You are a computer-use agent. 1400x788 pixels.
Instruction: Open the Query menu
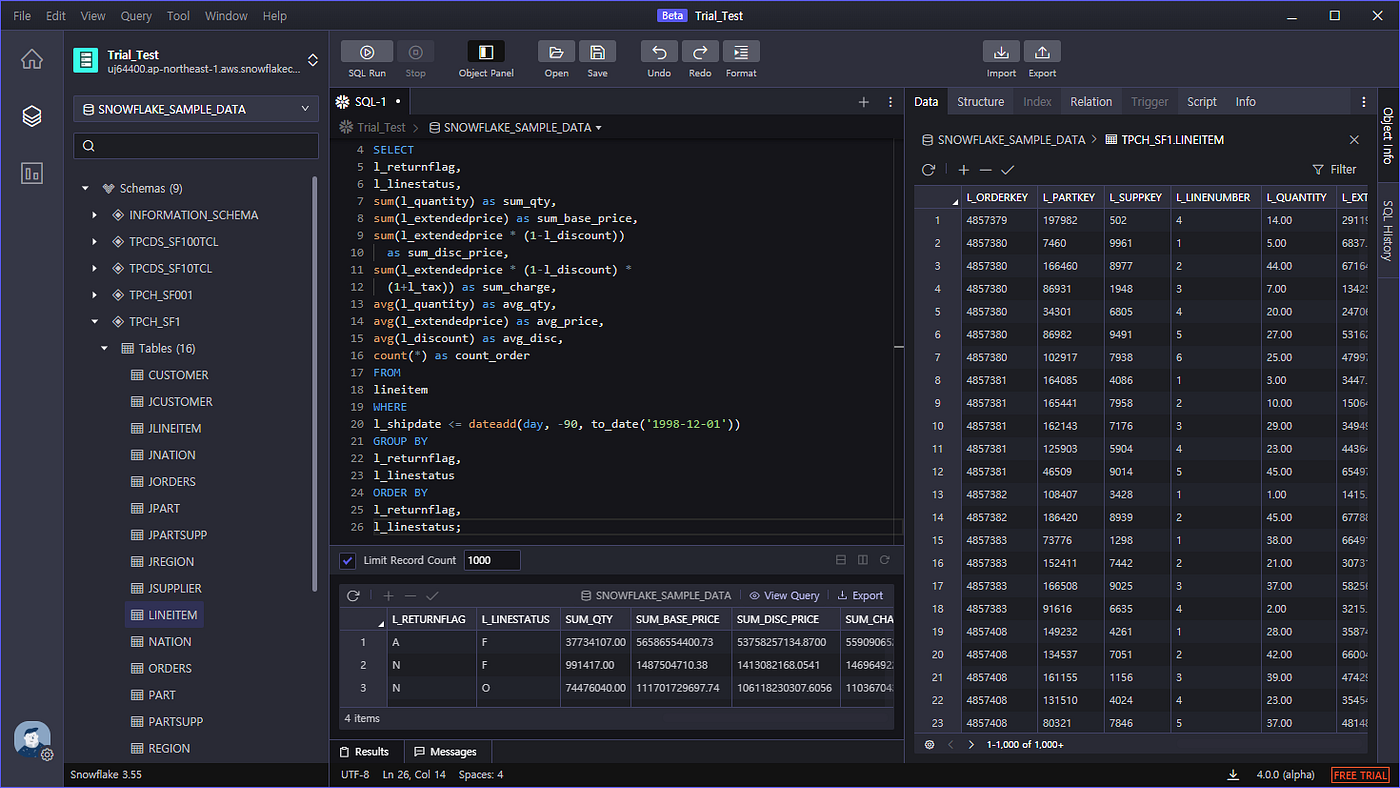point(135,15)
